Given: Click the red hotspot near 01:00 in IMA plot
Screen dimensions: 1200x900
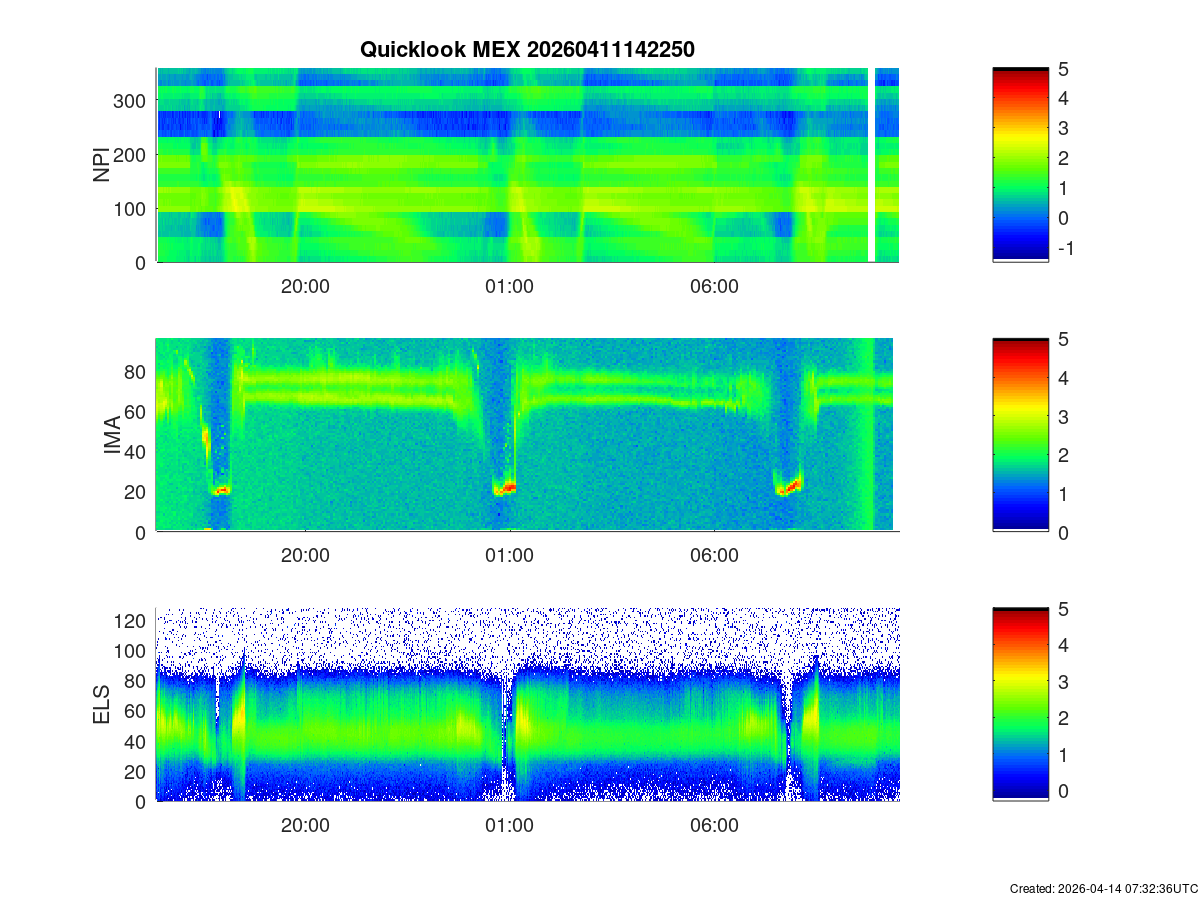Looking at the screenshot, I should click(x=509, y=488).
